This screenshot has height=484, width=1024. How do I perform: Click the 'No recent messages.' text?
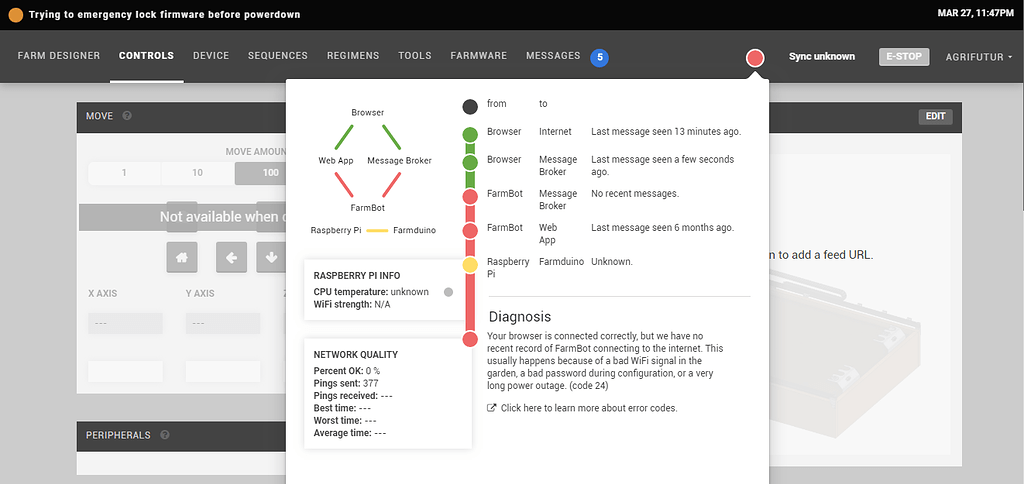[x=635, y=193]
